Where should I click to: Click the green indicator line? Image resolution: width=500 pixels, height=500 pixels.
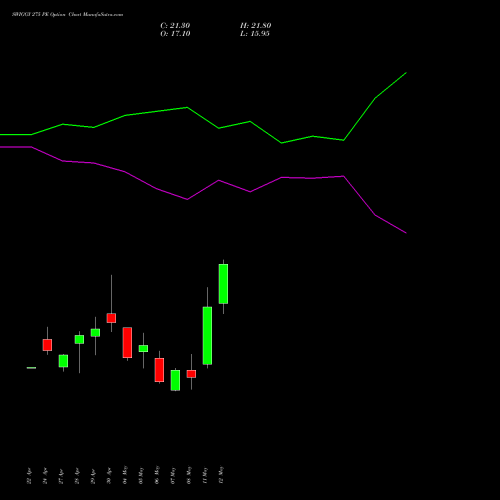click(187, 108)
